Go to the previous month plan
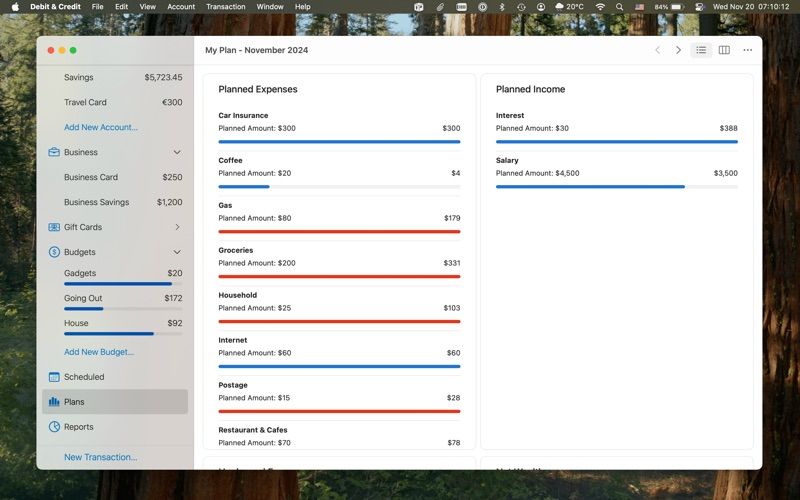The width and height of the screenshot is (800, 500). tap(658, 50)
